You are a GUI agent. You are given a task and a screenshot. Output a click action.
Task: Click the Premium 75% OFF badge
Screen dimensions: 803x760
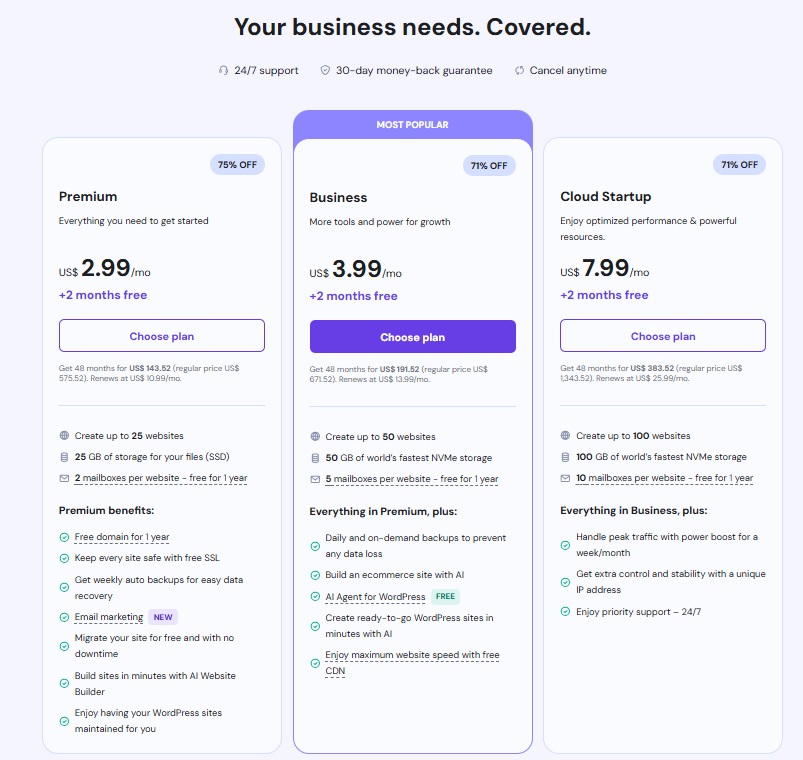pos(237,165)
